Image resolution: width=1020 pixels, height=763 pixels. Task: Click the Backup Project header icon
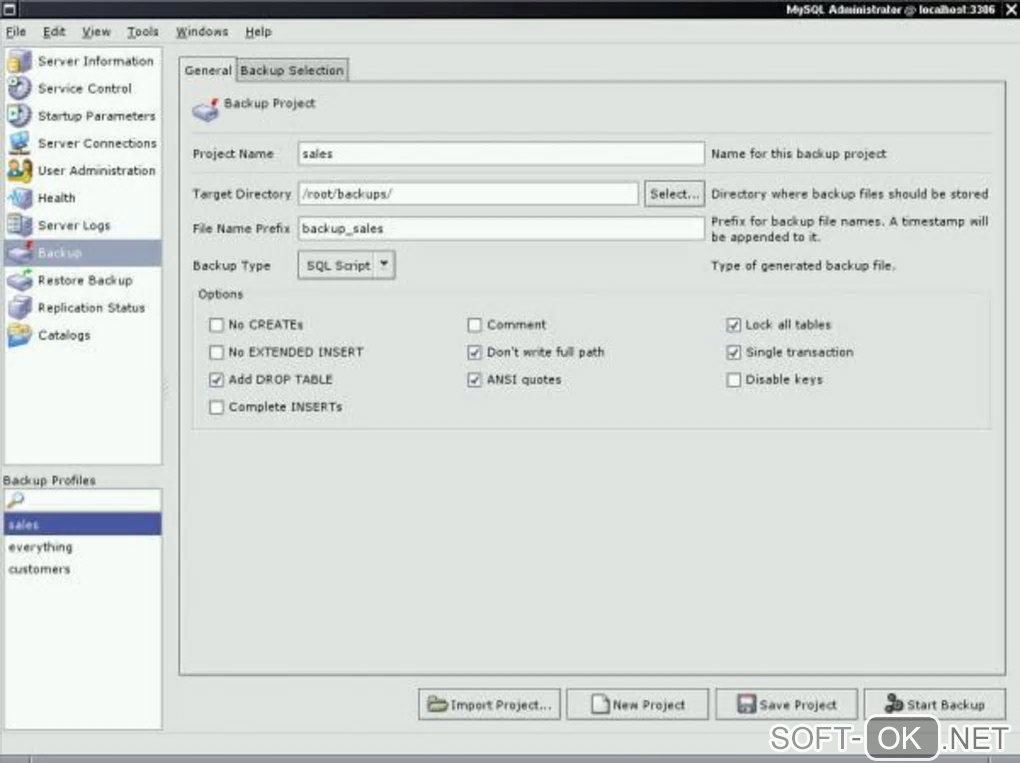tap(206, 110)
